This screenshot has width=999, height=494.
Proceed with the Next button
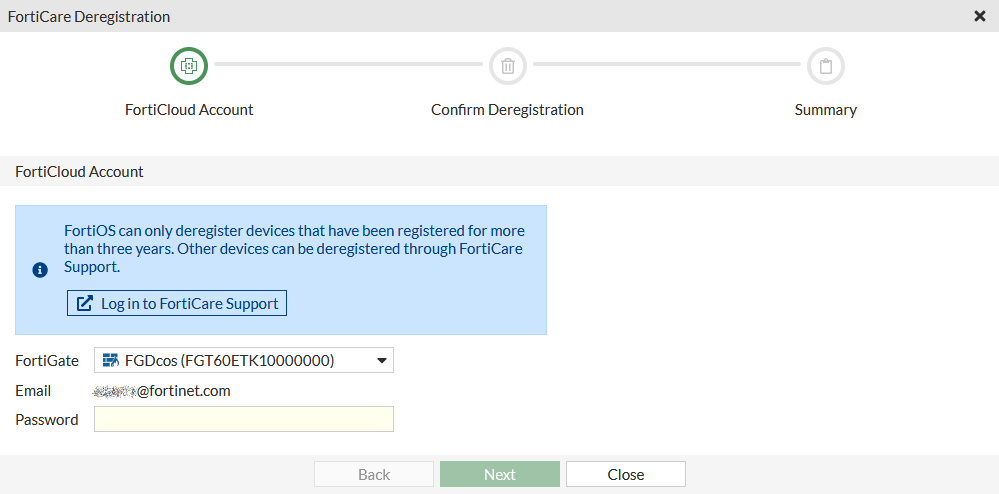click(499, 474)
